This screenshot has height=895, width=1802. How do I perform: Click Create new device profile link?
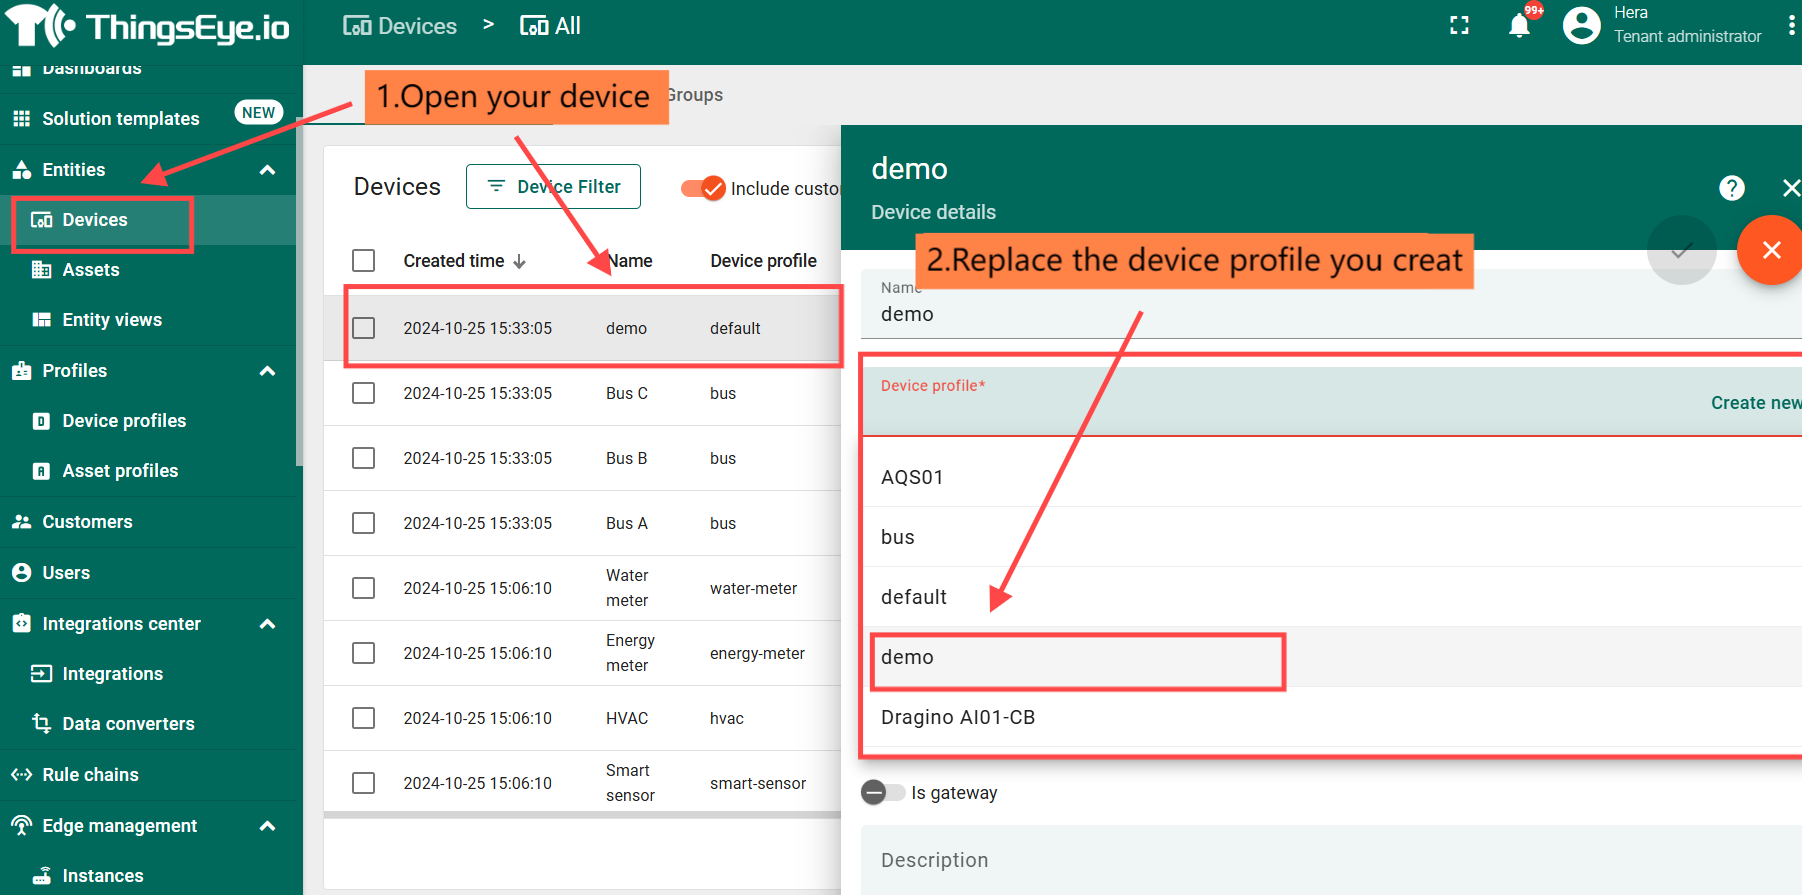(1754, 403)
